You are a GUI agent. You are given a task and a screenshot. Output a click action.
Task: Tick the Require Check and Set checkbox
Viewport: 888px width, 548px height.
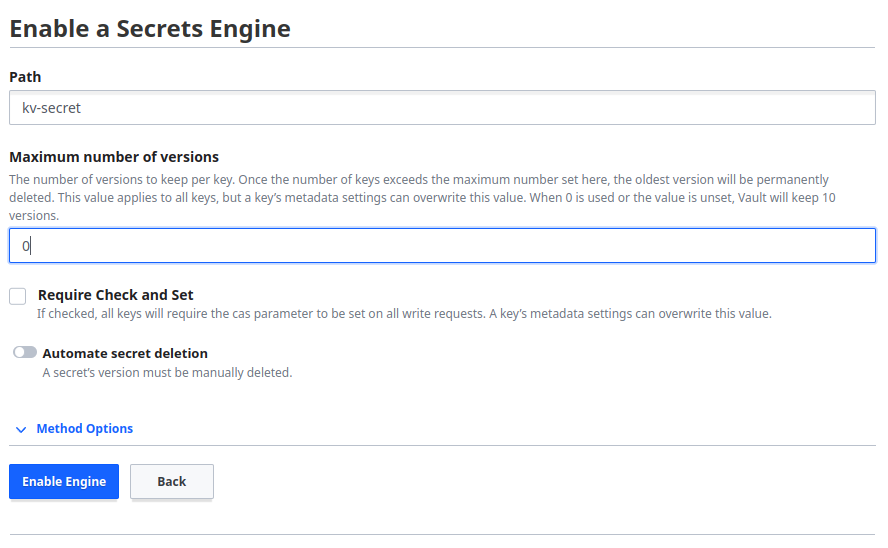[x=18, y=296]
